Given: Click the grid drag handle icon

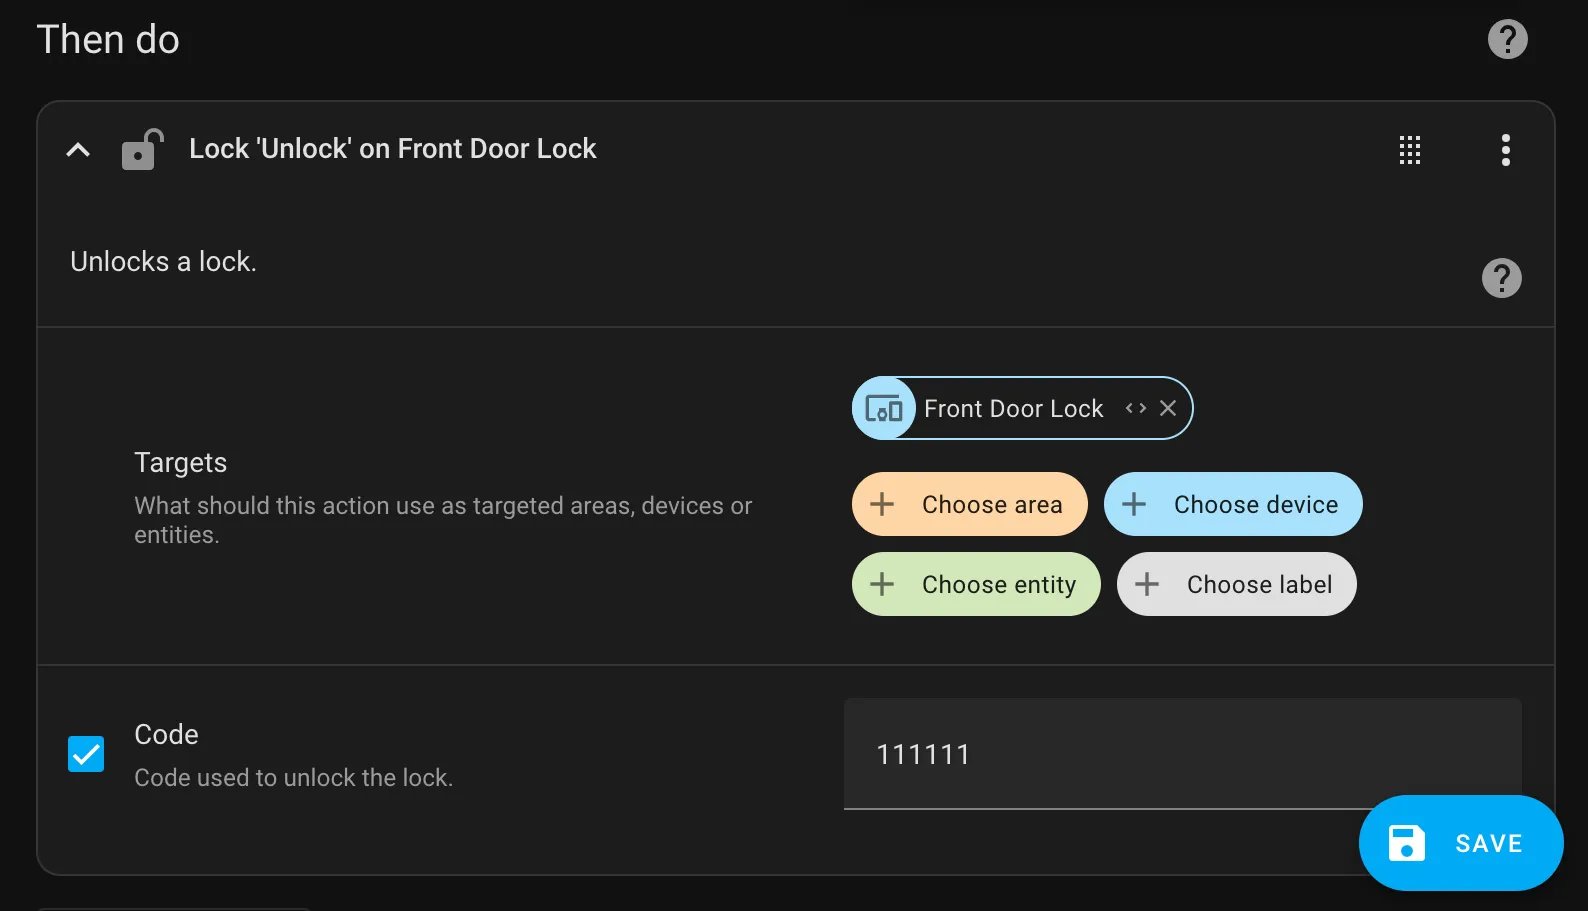Looking at the screenshot, I should [1409, 150].
